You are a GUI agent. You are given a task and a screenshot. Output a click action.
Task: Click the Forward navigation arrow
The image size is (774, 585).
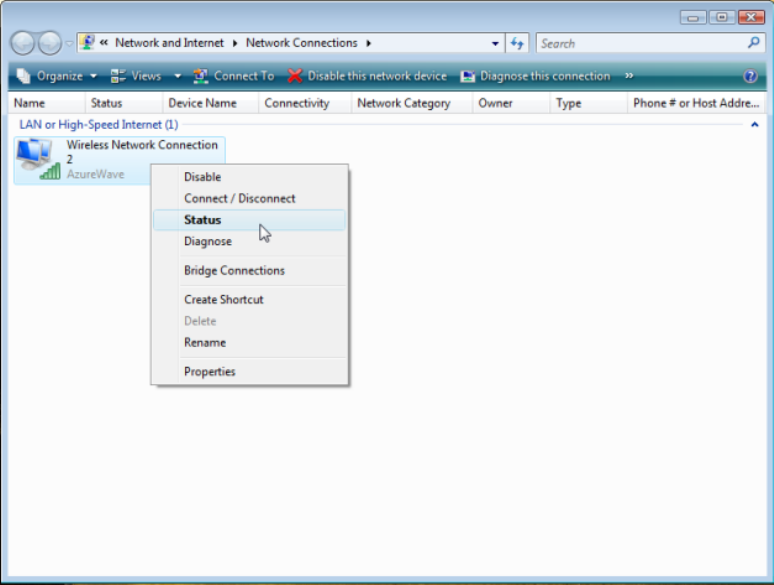tap(50, 43)
